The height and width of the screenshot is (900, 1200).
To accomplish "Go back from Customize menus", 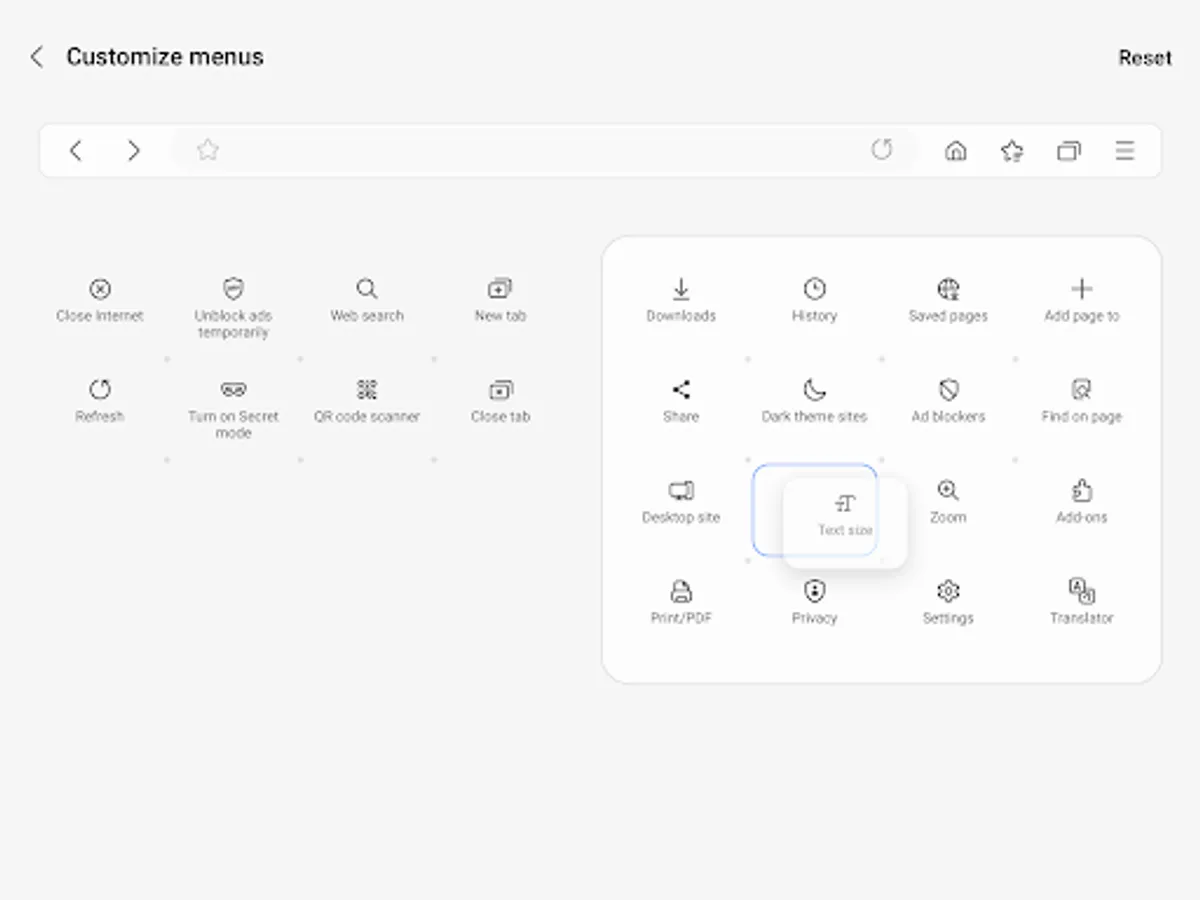I will (x=37, y=57).
